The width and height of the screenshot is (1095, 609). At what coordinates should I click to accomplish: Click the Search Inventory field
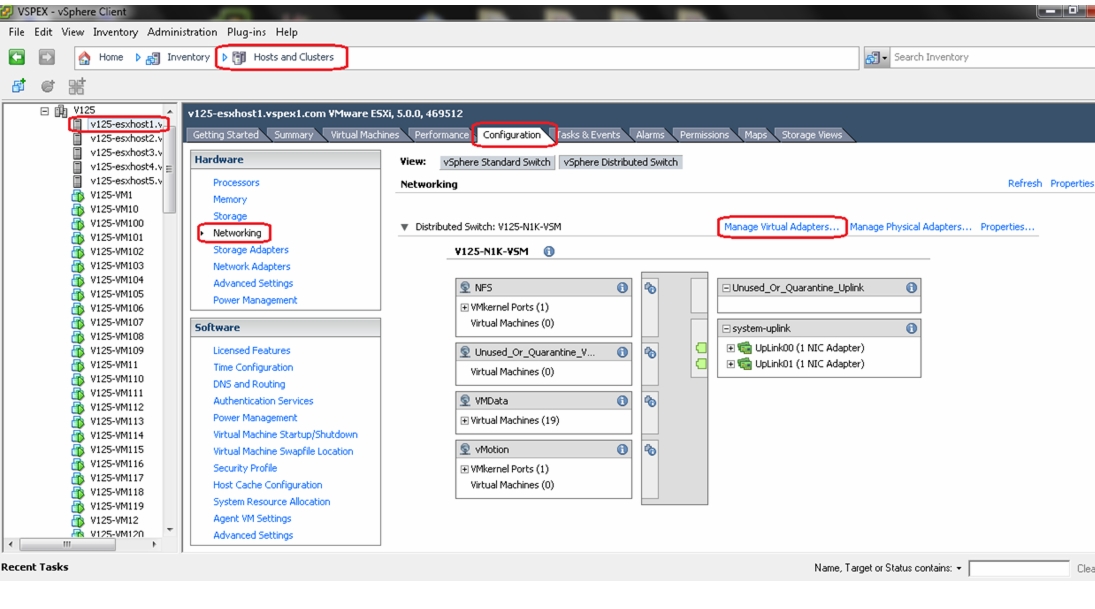coord(992,57)
